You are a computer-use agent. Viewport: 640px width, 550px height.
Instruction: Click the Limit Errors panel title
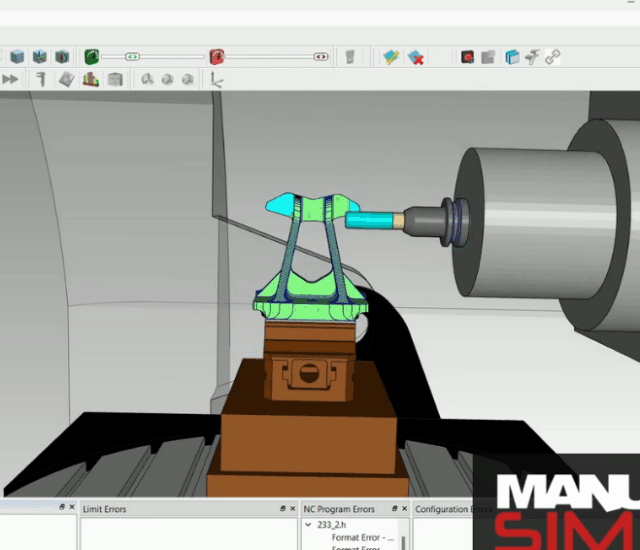104,509
